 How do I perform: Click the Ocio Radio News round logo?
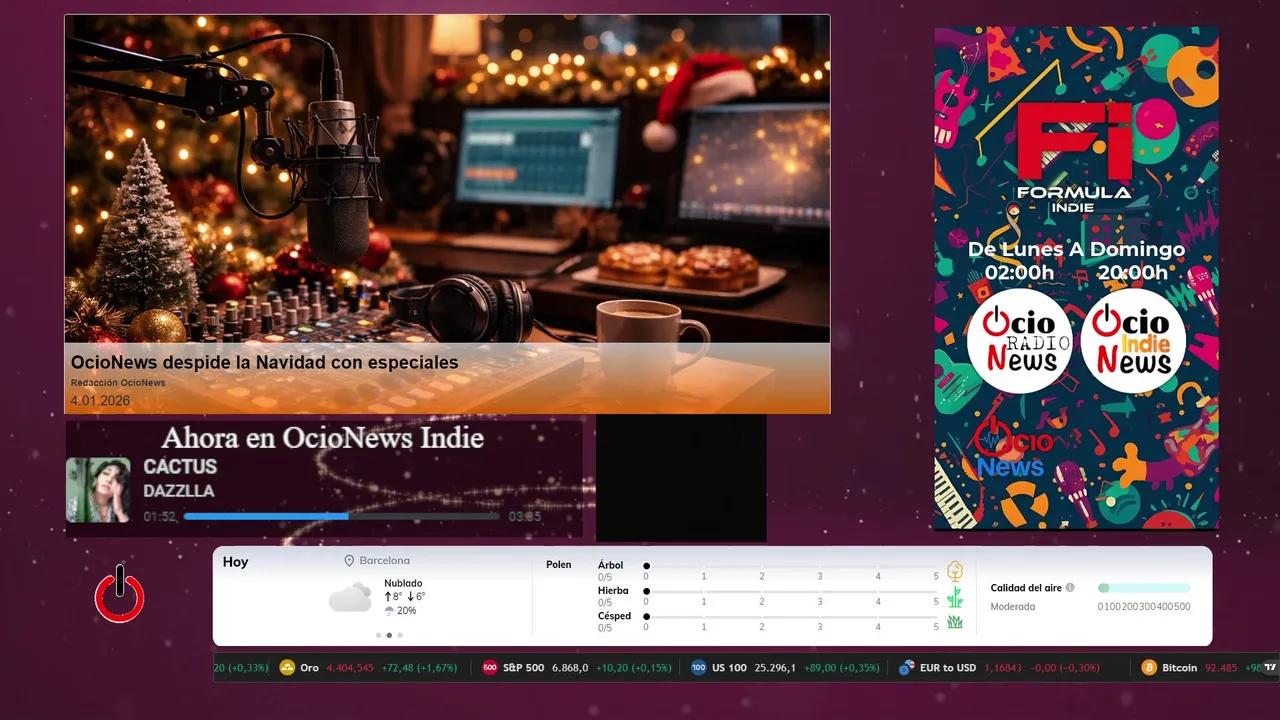pos(1019,341)
